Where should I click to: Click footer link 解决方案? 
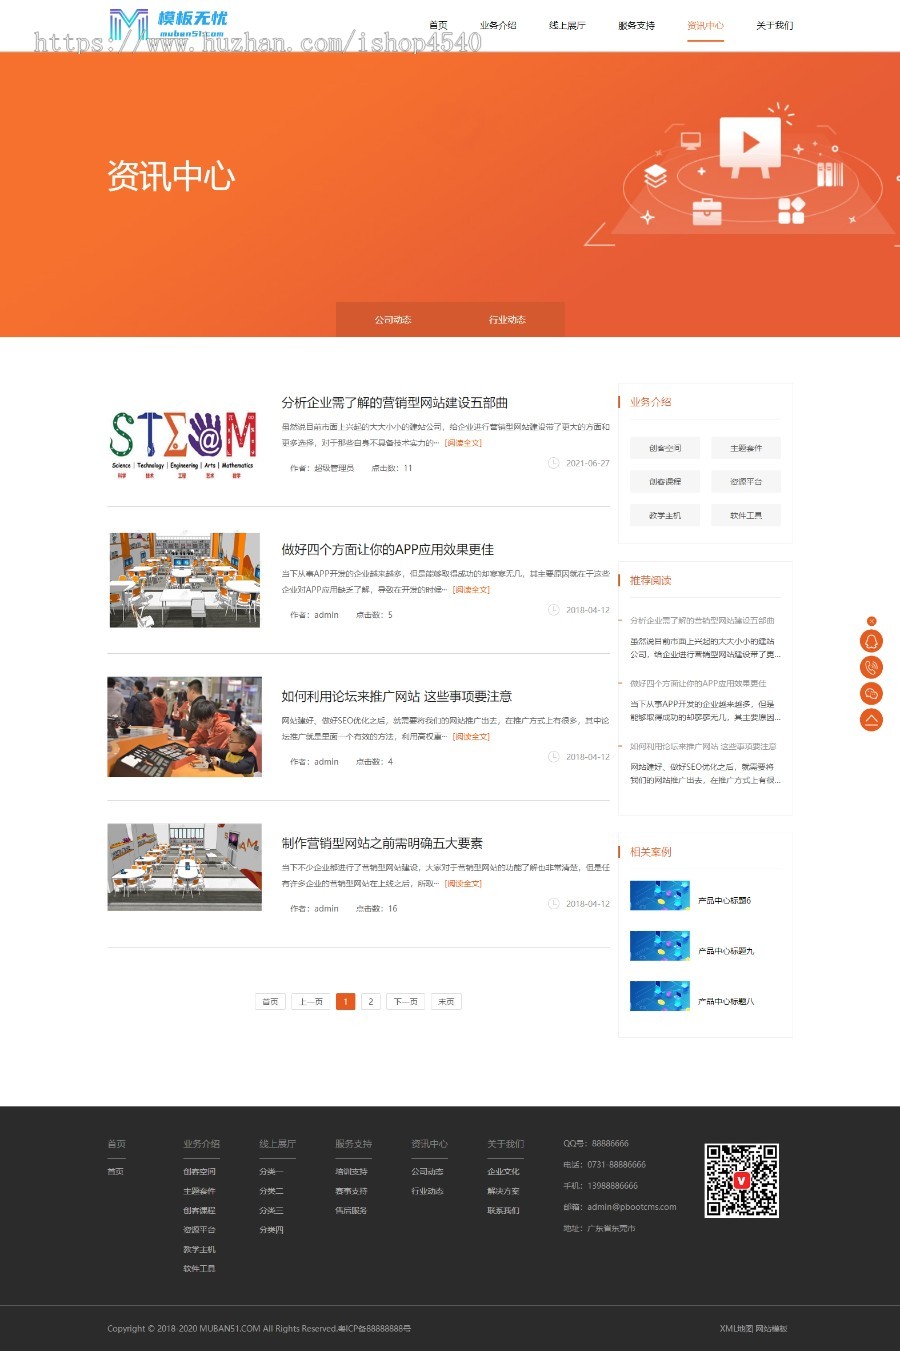click(x=503, y=1191)
